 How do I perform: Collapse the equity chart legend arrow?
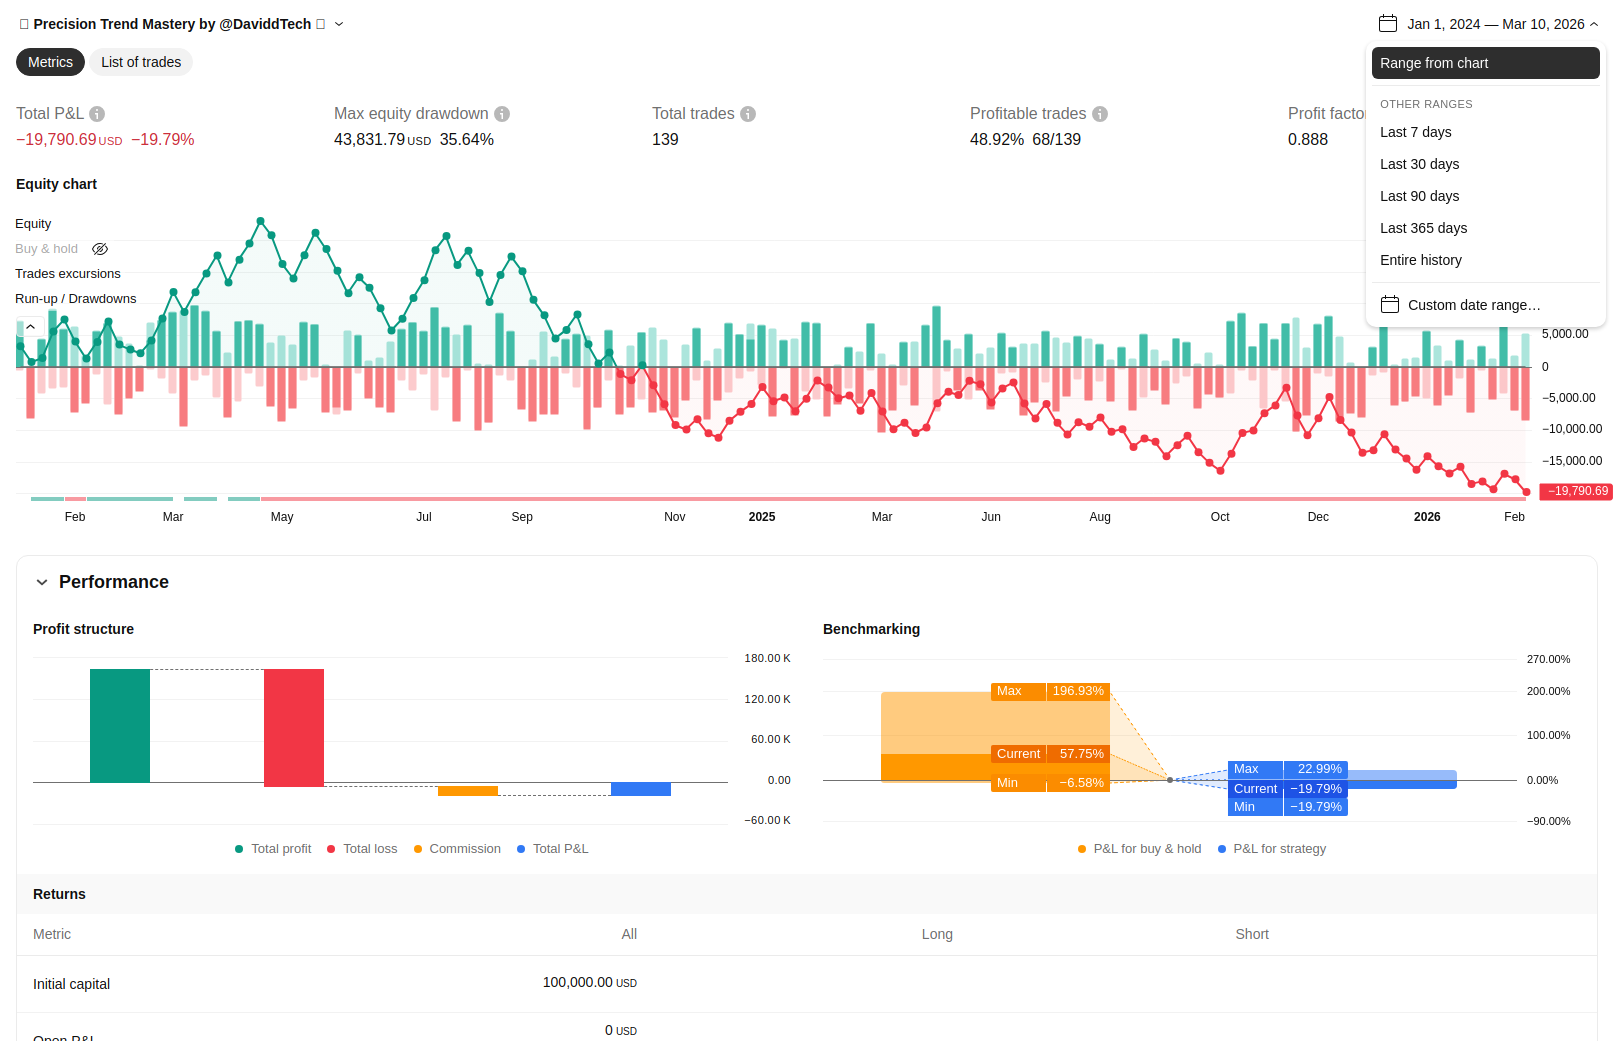(x=31, y=327)
